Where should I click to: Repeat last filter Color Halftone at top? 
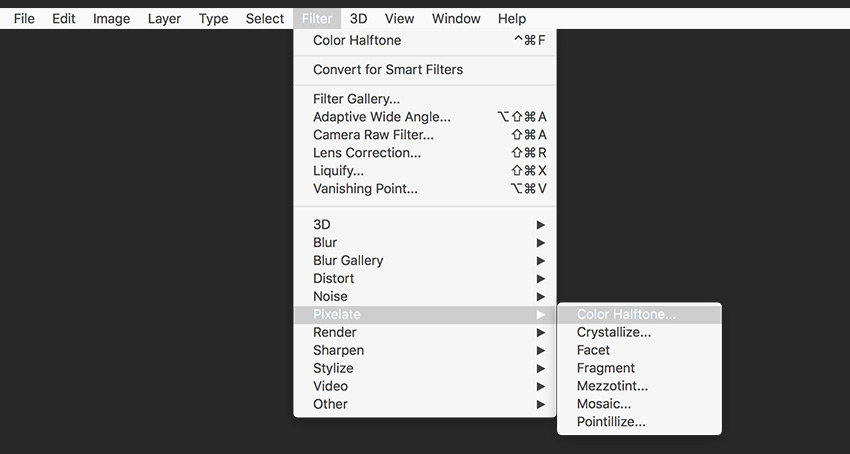357,41
